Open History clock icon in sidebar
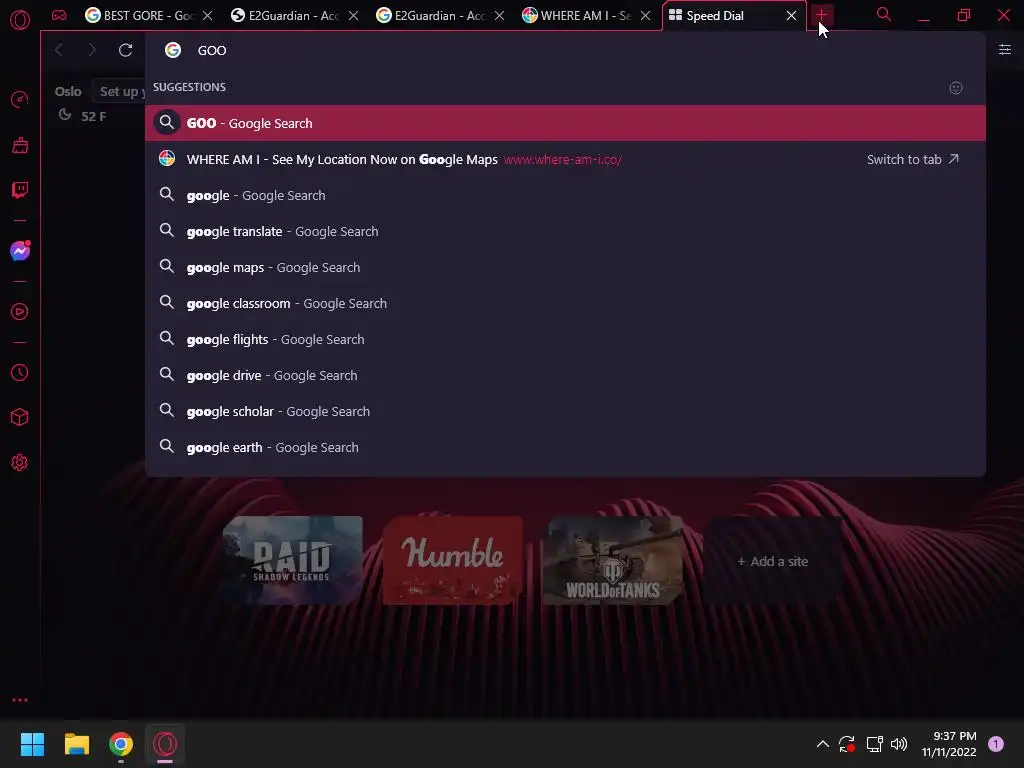This screenshot has width=1024, height=768. coord(20,372)
